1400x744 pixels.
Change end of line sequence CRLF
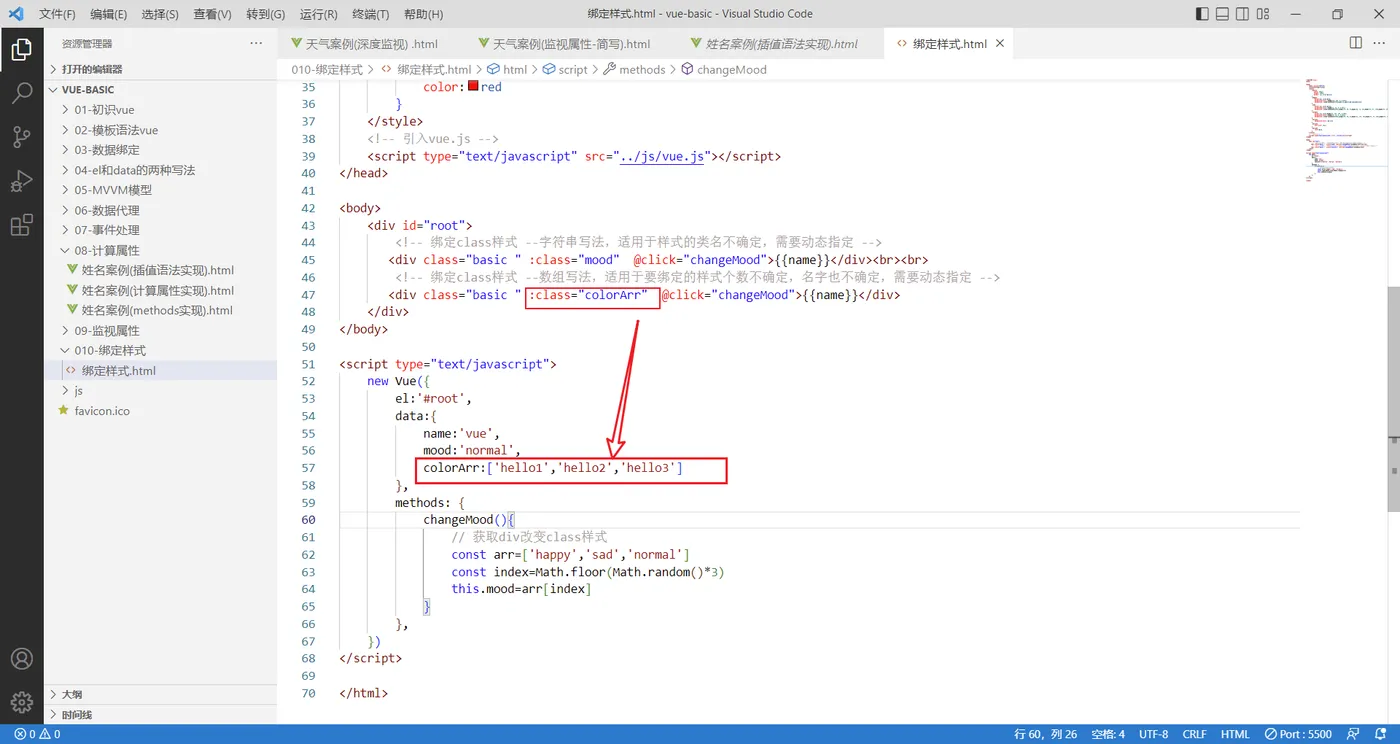click(x=1194, y=734)
